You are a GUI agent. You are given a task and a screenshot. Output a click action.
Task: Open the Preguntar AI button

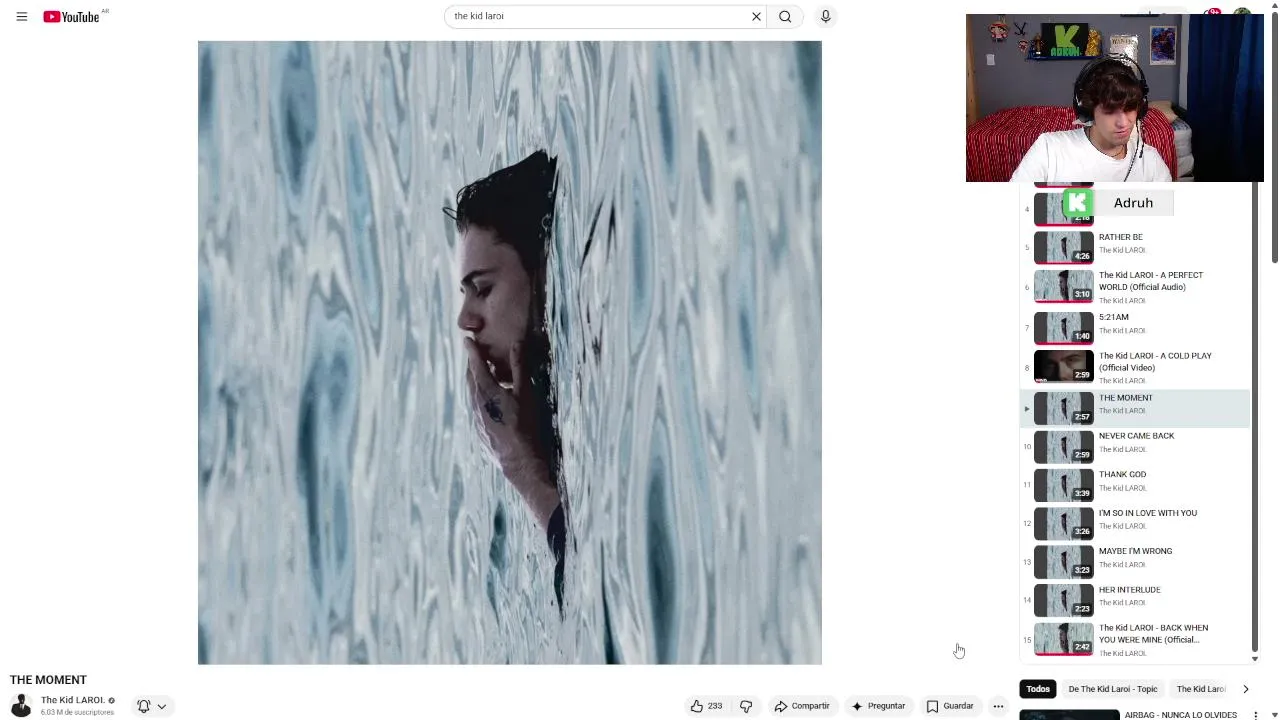(x=878, y=706)
